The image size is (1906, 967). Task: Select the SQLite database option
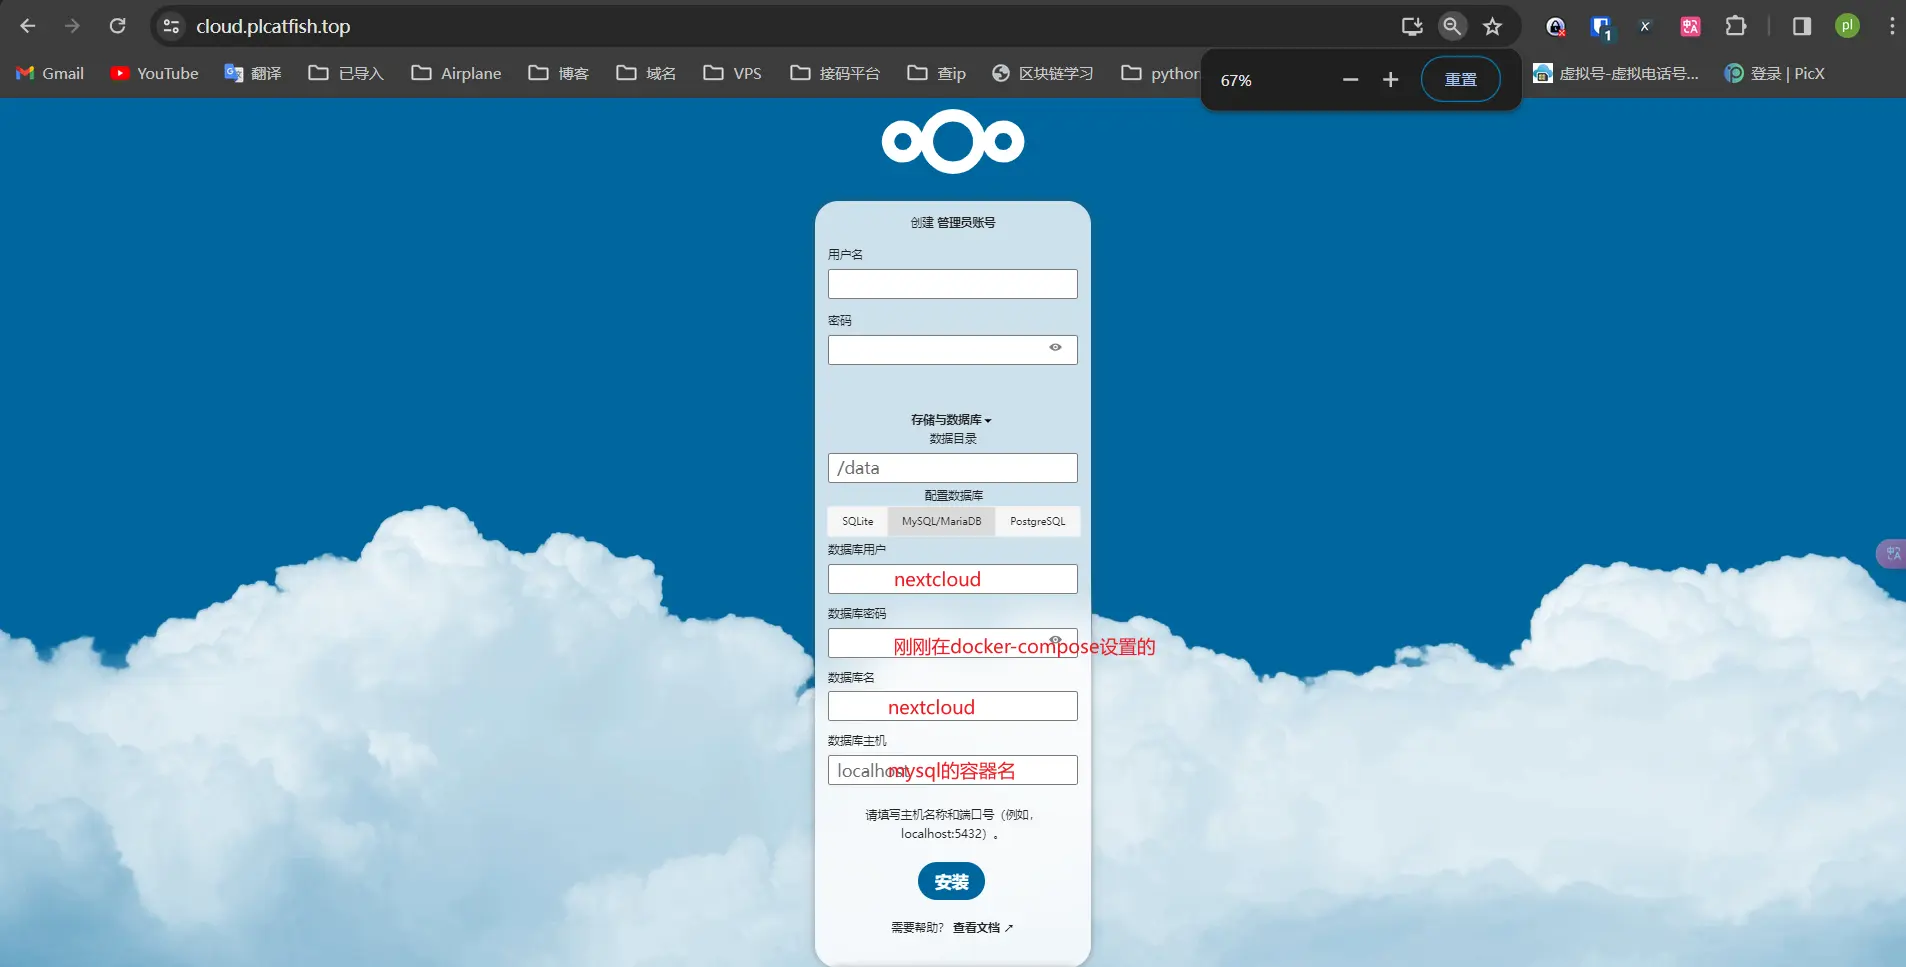[858, 521]
